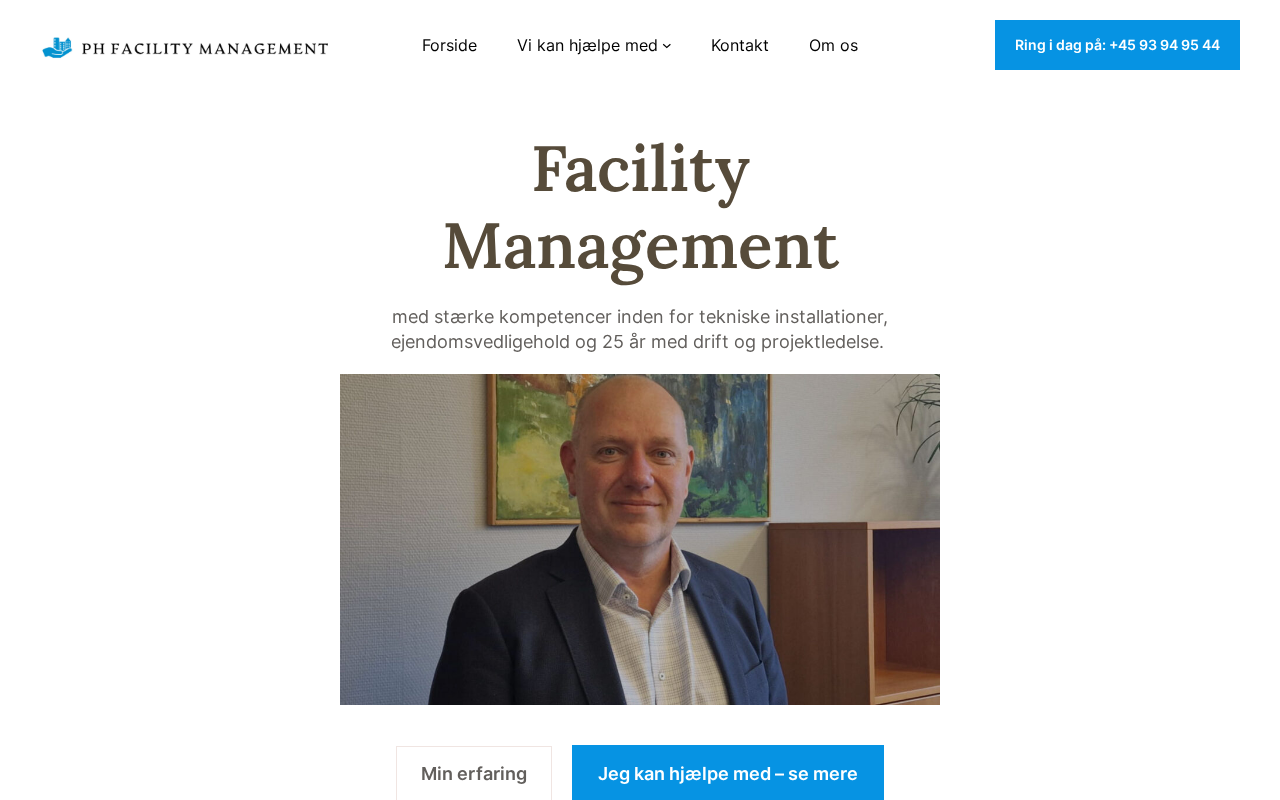Click the word Management in the heading
This screenshot has width=1280, height=800.
click(x=640, y=246)
